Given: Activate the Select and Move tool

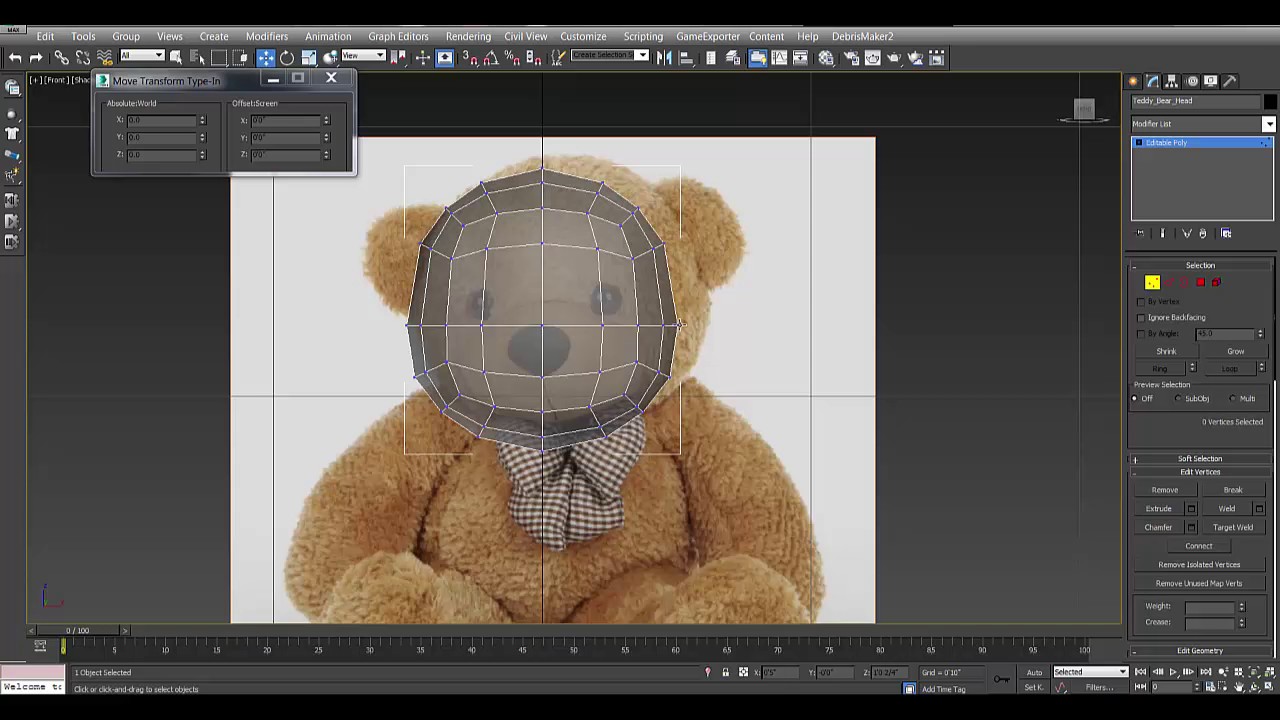Looking at the screenshot, I should click(x=265, y=58).
